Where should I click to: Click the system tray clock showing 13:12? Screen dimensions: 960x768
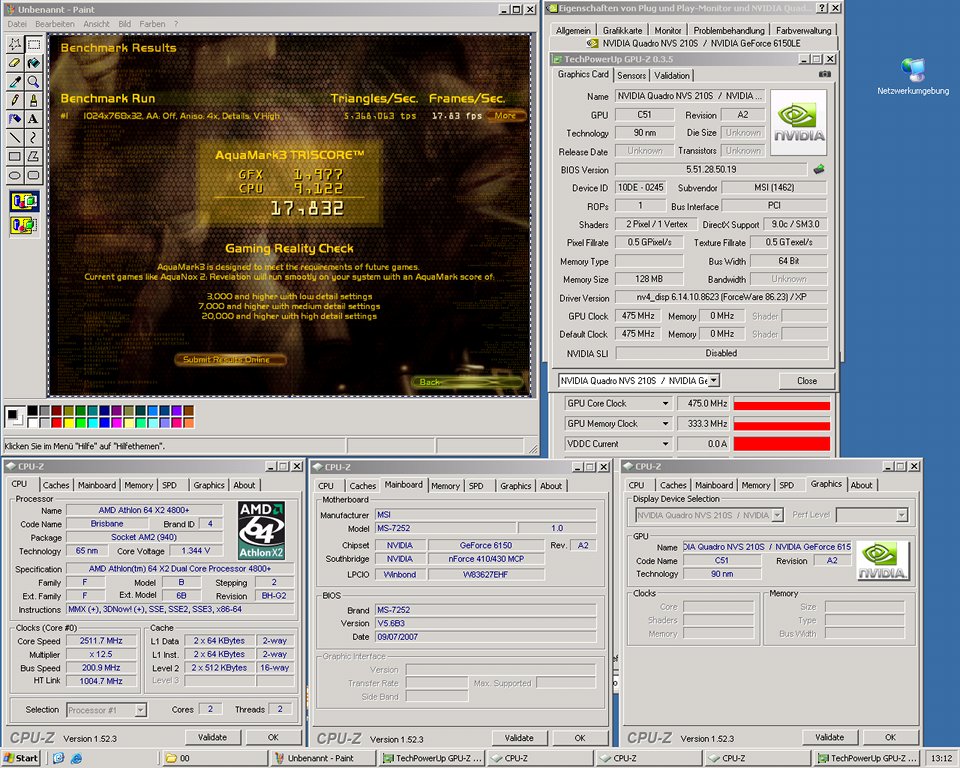[x=941, y=758]
